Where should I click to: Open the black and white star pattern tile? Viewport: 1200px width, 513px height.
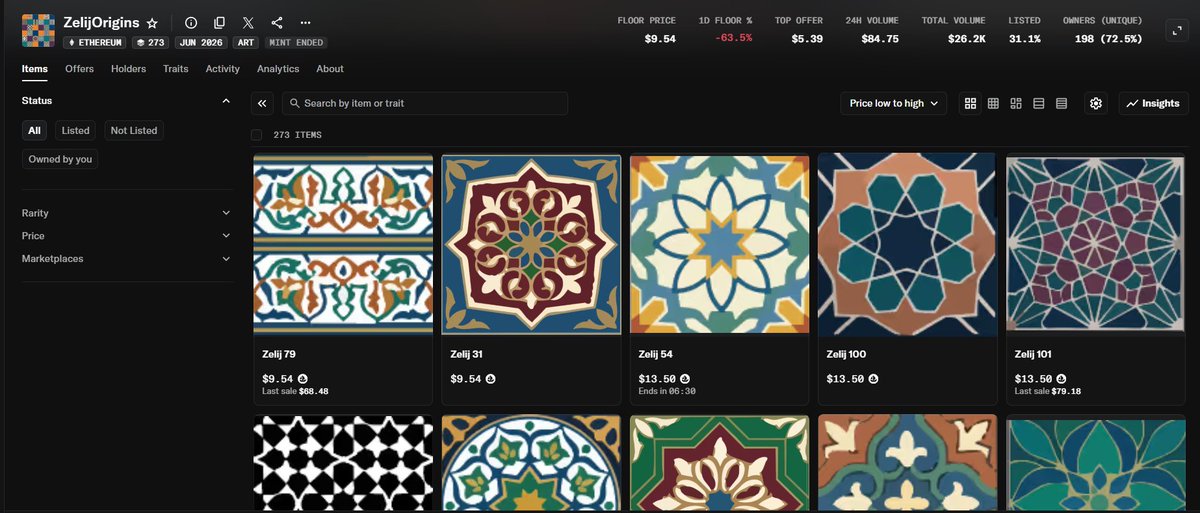343,464
